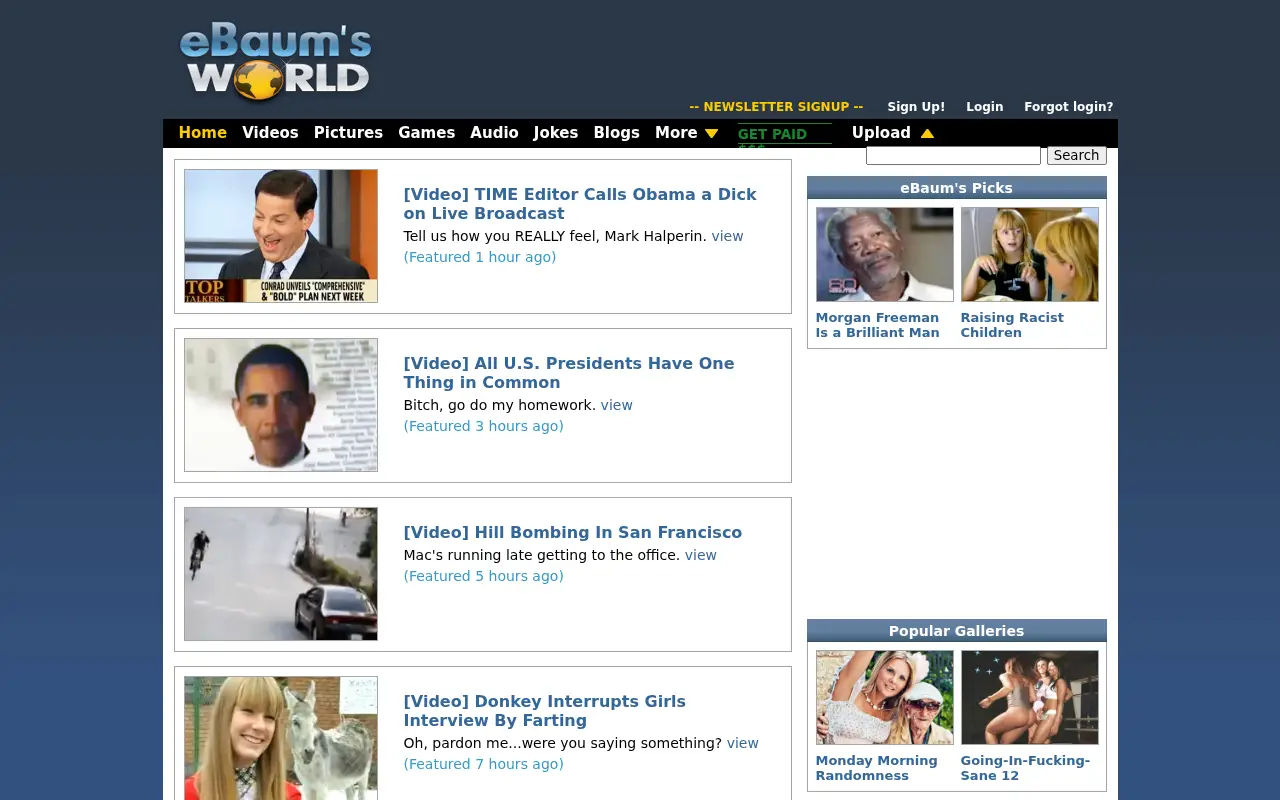Open the Upload menu arrow
This screenshot has width=1280, height=800.
pos(927,133)
